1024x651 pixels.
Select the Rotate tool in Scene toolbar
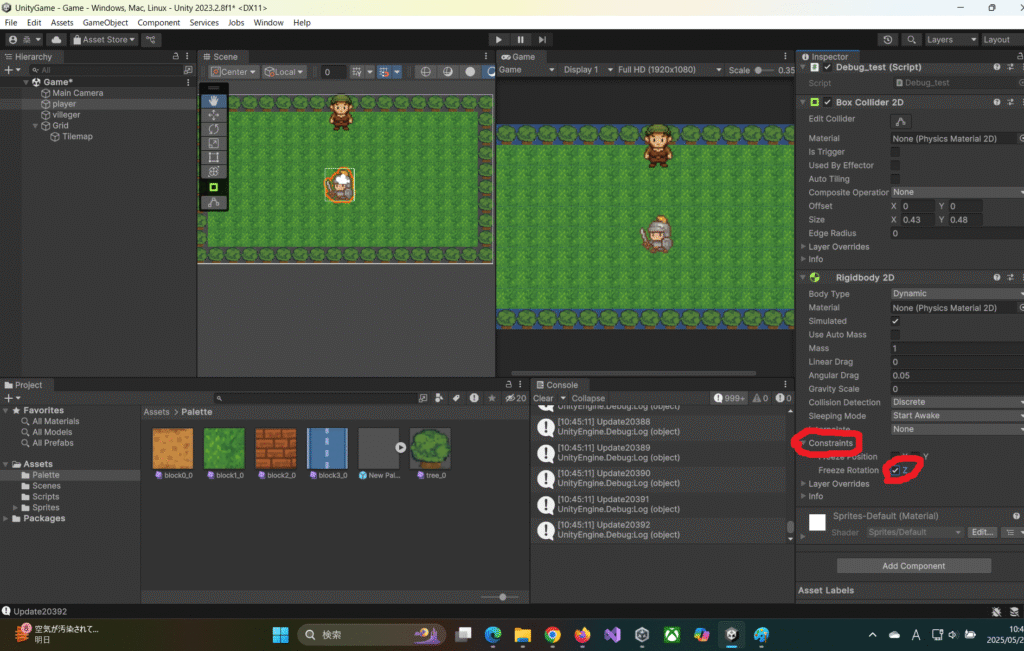pos(214,129)
